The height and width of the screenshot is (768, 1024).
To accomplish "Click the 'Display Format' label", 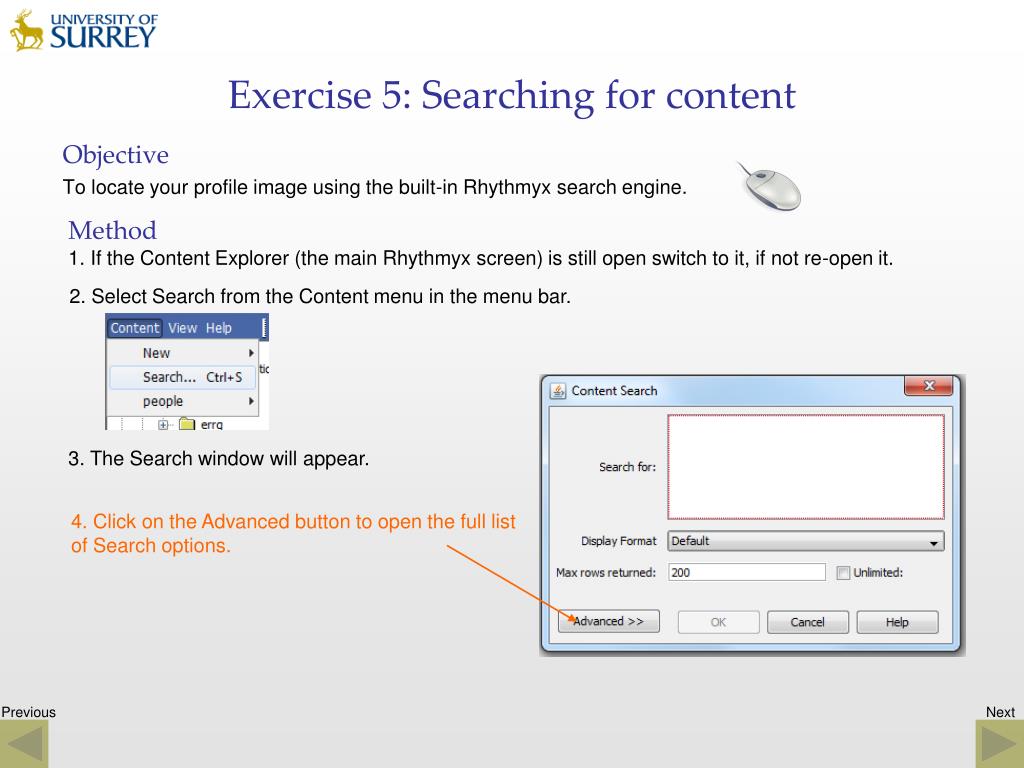I will point(618,541).
